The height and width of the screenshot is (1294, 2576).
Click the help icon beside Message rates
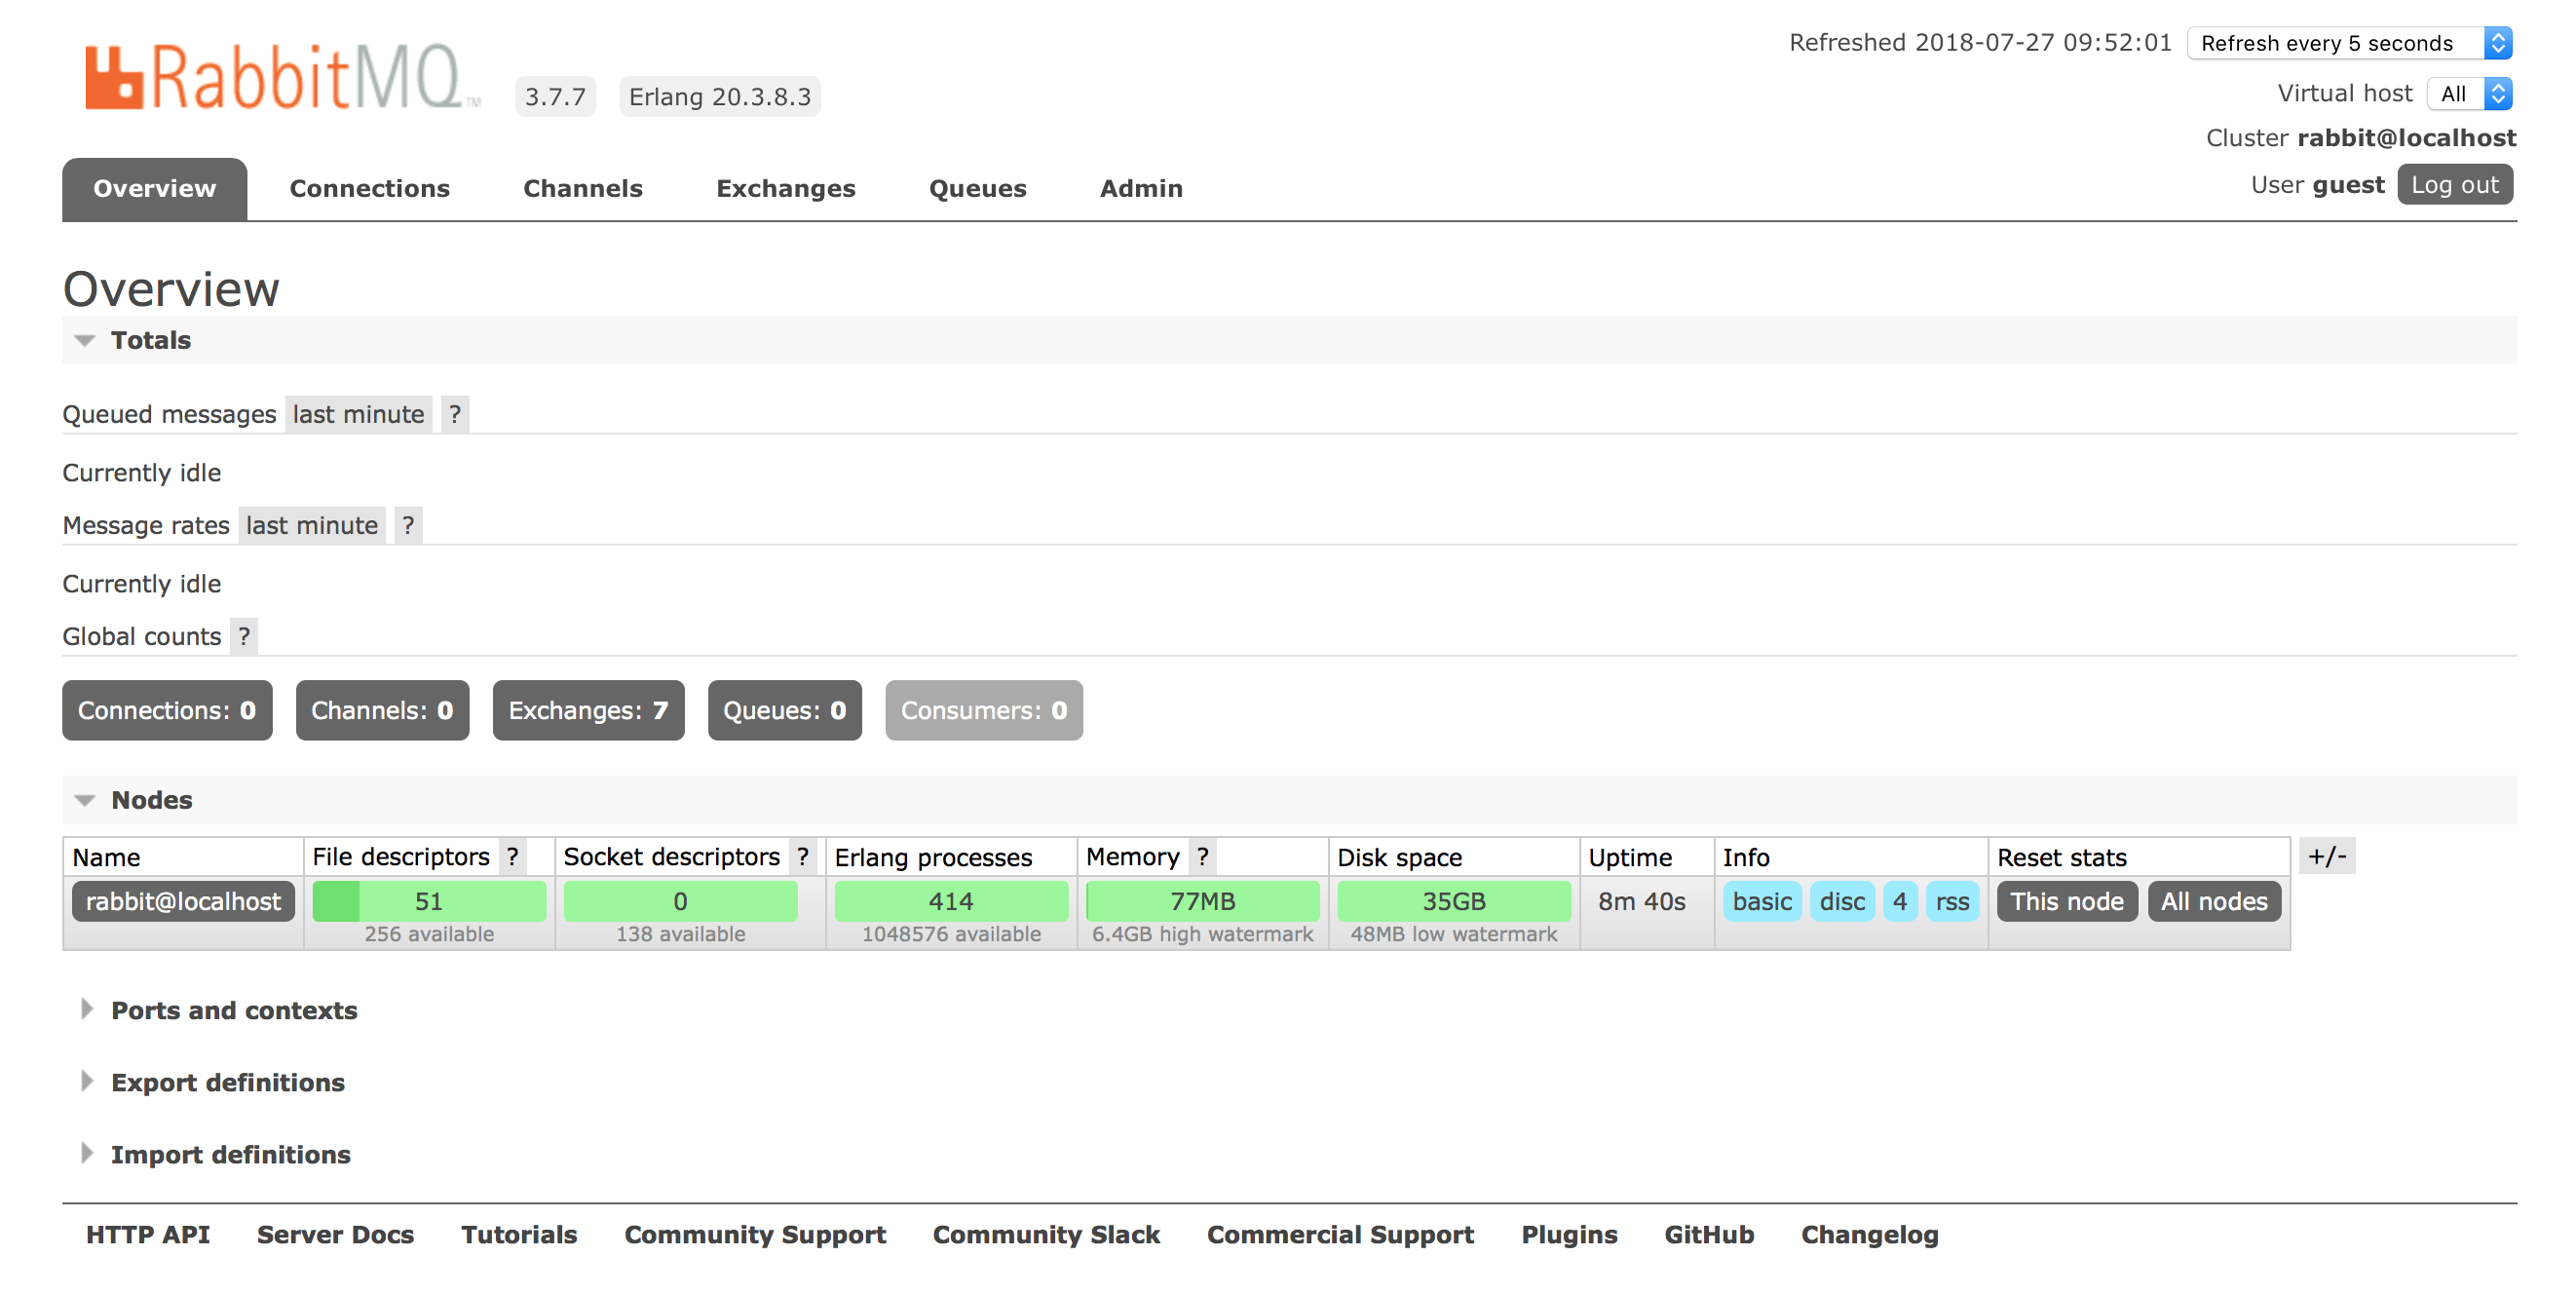click(408, 525)
